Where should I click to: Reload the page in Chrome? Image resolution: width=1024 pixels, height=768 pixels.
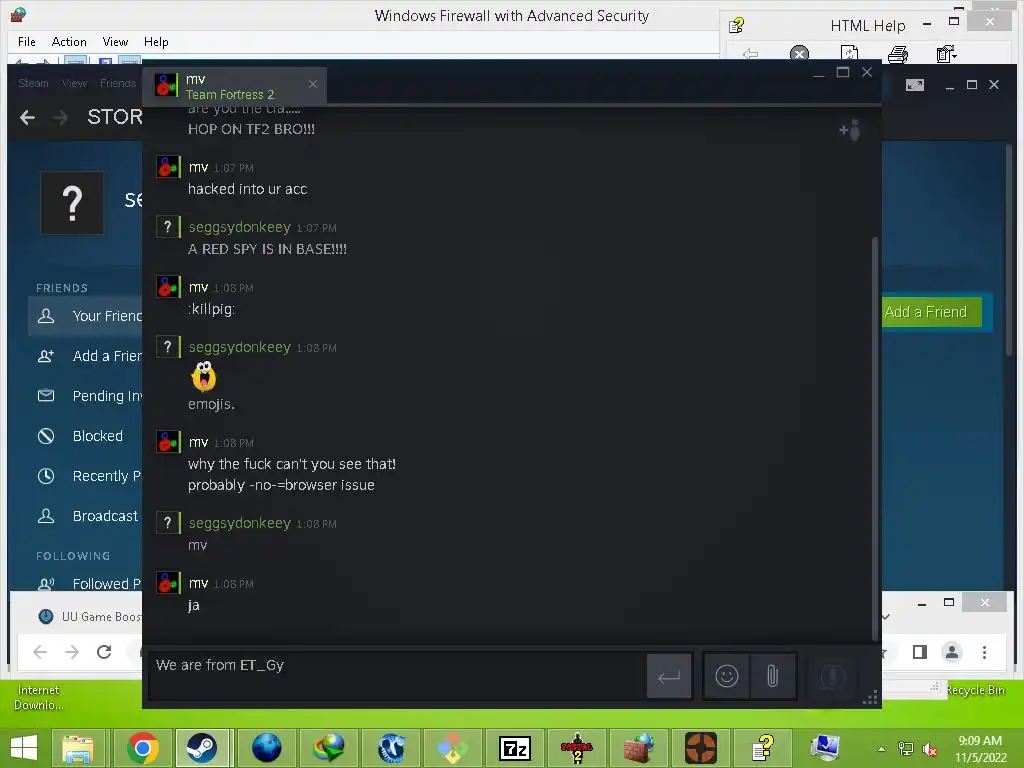pos(104,652)
